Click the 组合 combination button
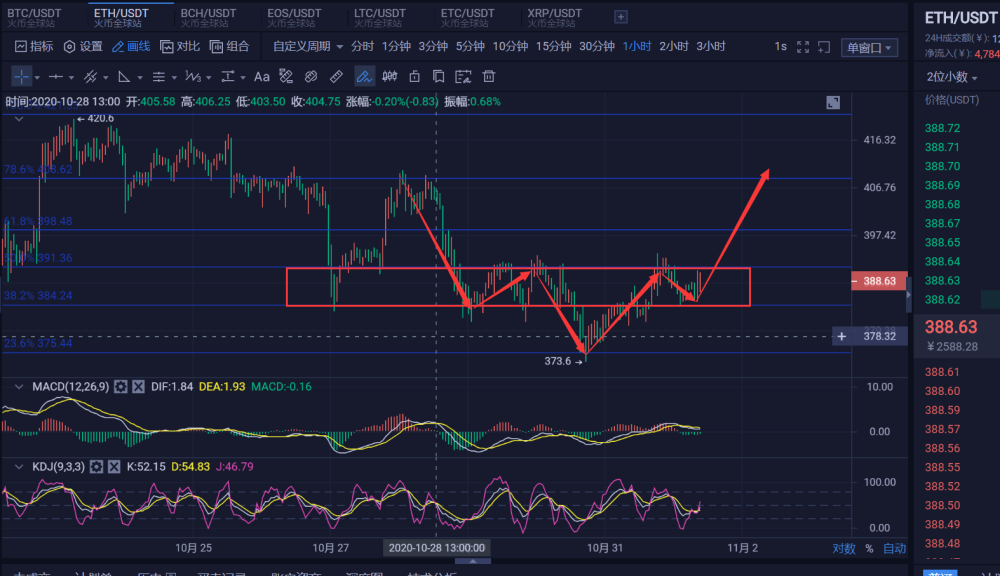 click(230, 47)
